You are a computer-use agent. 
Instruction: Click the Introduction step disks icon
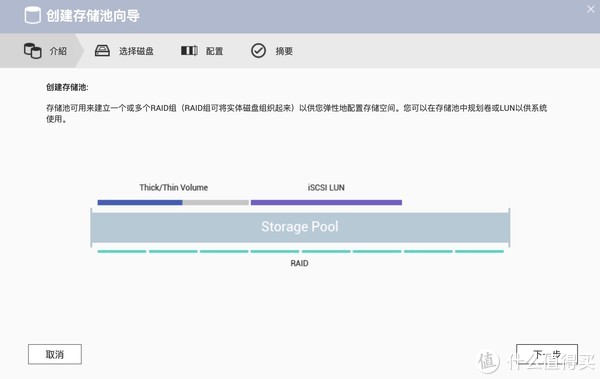(33, 51)
